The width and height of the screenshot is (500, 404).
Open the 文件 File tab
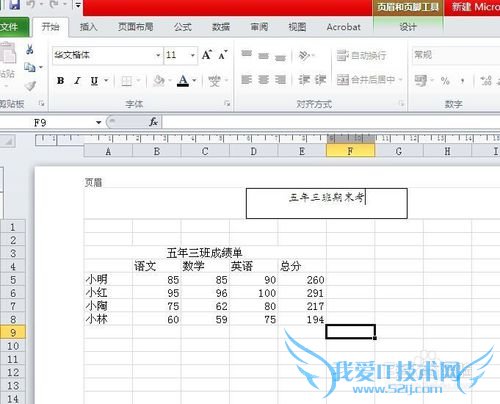click(x=13, y=27)
